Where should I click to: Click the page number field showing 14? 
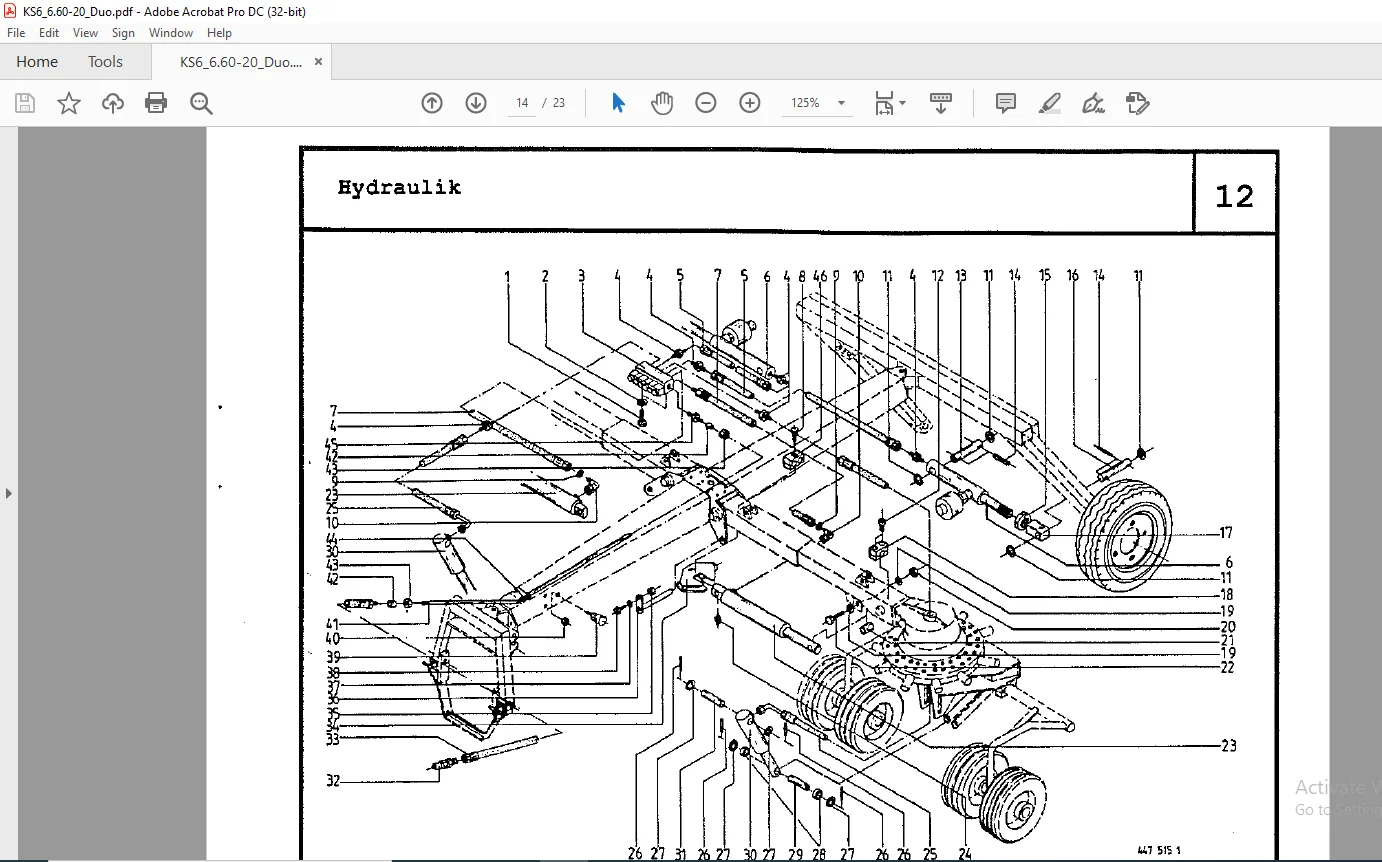click(x=522, y=103)
